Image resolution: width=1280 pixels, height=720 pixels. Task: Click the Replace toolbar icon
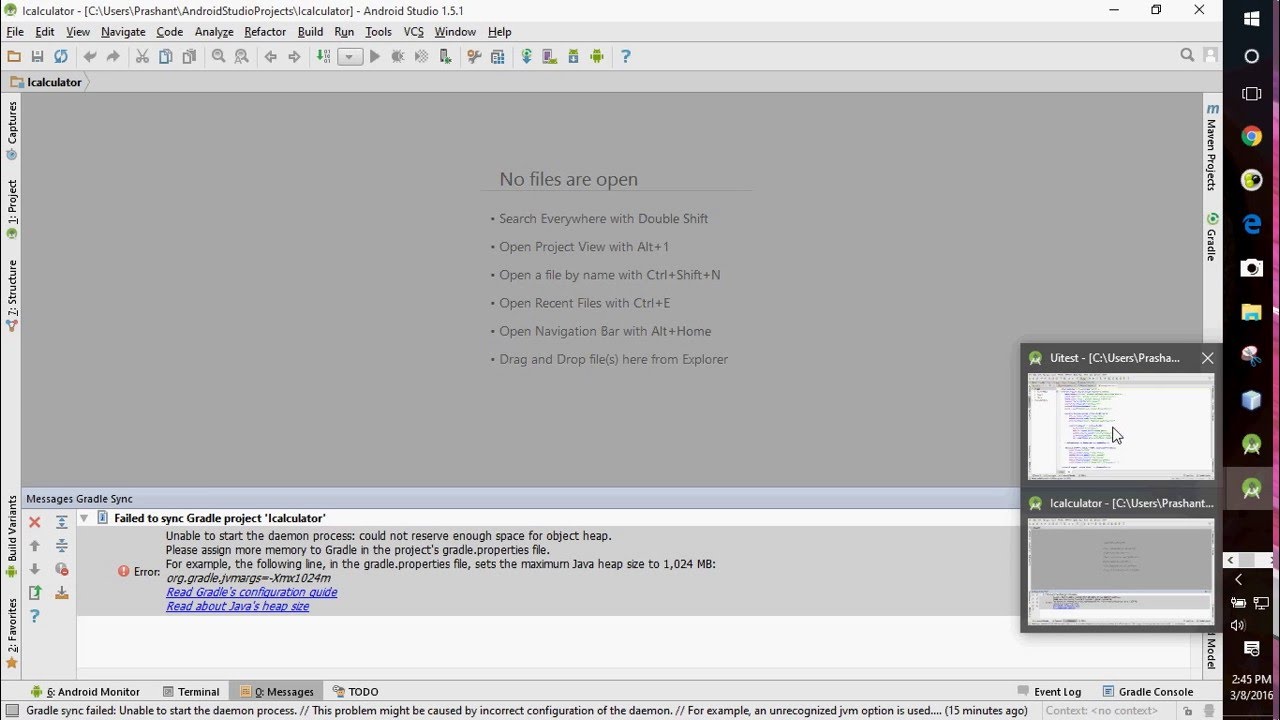pyautogui.click(x=241, y=57)
